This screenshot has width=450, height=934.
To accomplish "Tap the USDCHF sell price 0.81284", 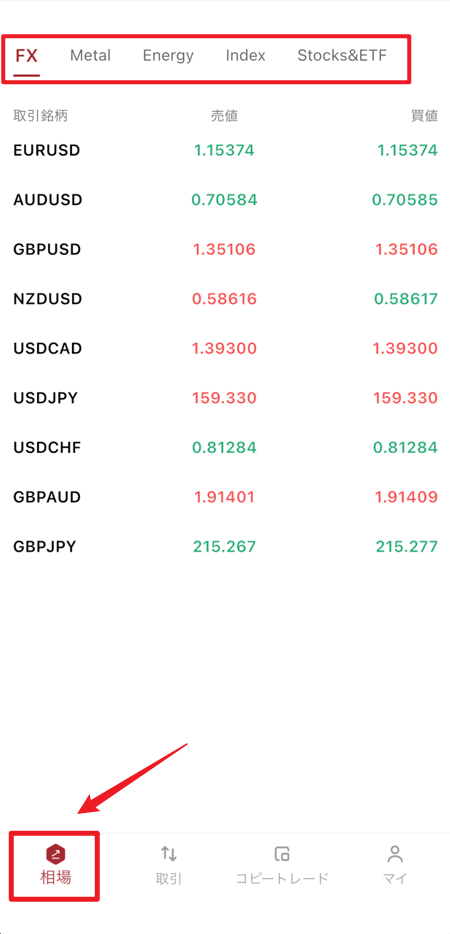I will click(x=224, y=447).
